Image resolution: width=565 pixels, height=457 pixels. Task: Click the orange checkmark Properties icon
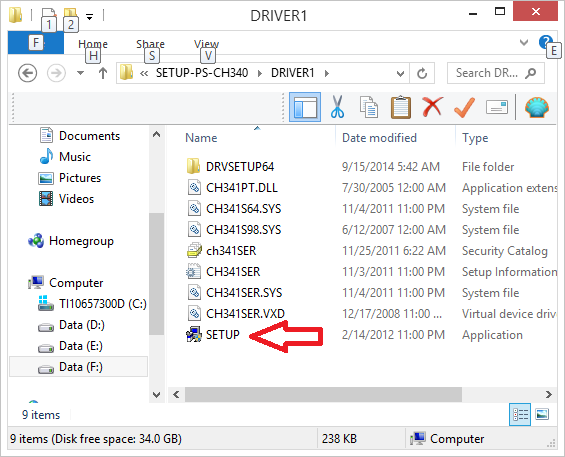464,107
